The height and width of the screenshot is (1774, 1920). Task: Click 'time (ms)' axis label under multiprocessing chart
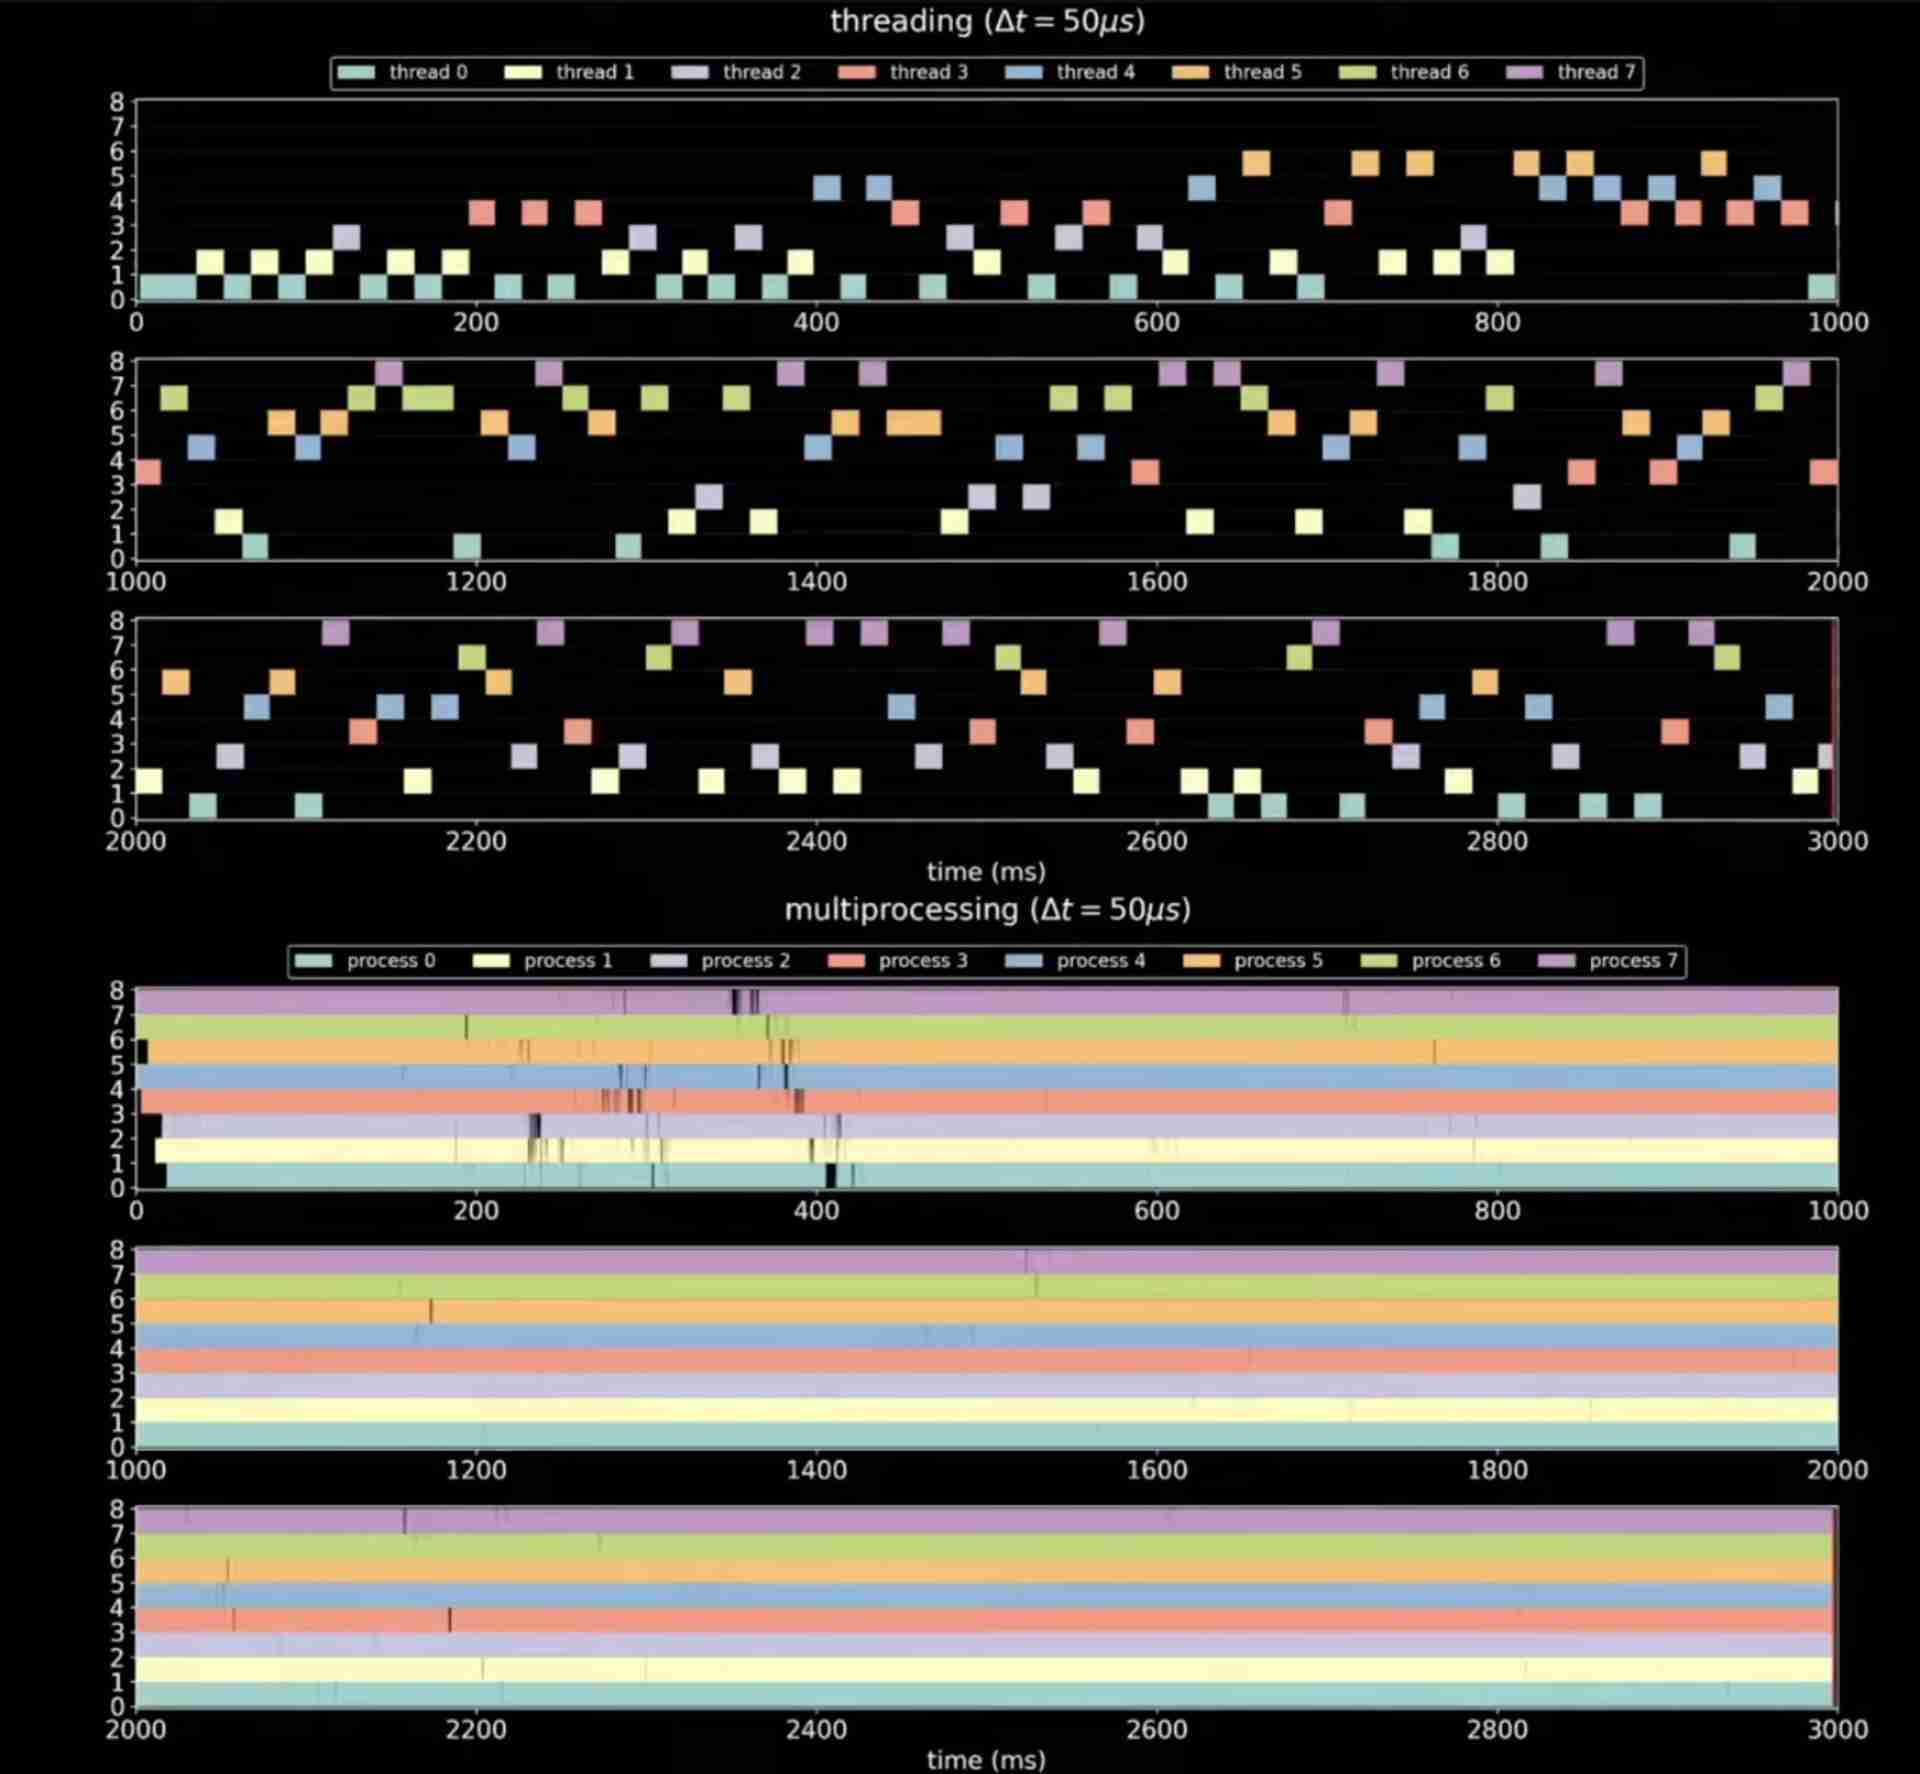coord(986,1761)
